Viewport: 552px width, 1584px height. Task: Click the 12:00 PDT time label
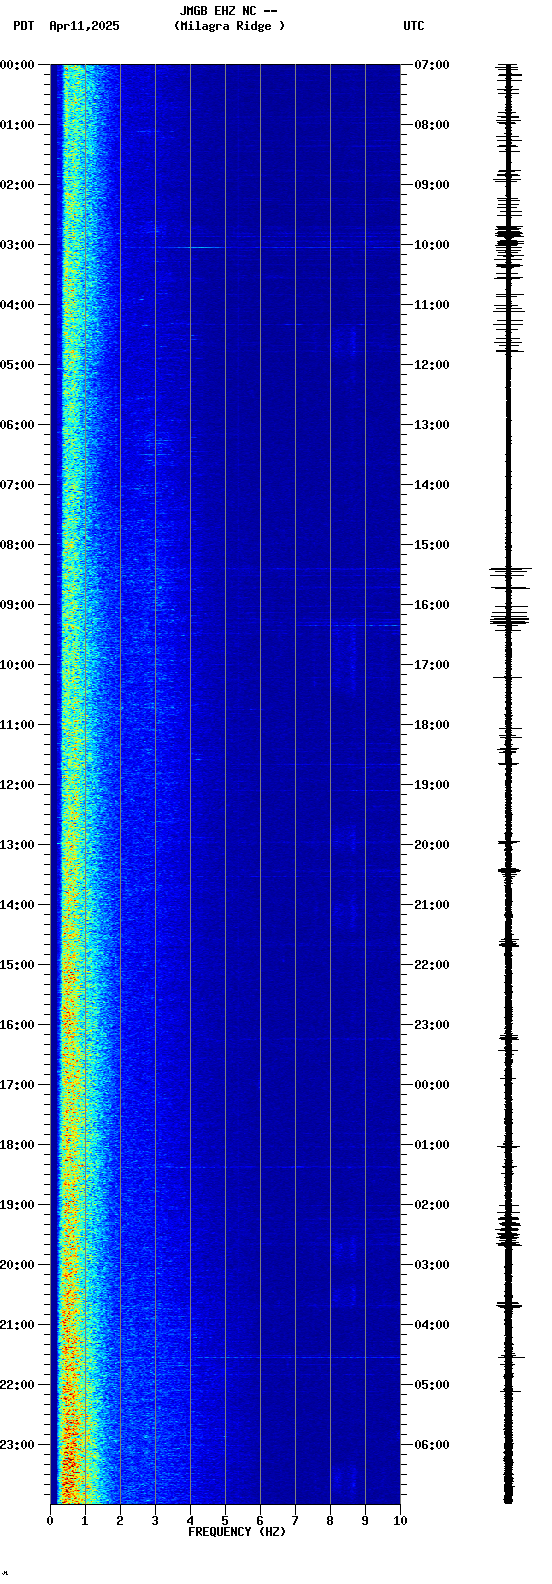click(17, 785)
